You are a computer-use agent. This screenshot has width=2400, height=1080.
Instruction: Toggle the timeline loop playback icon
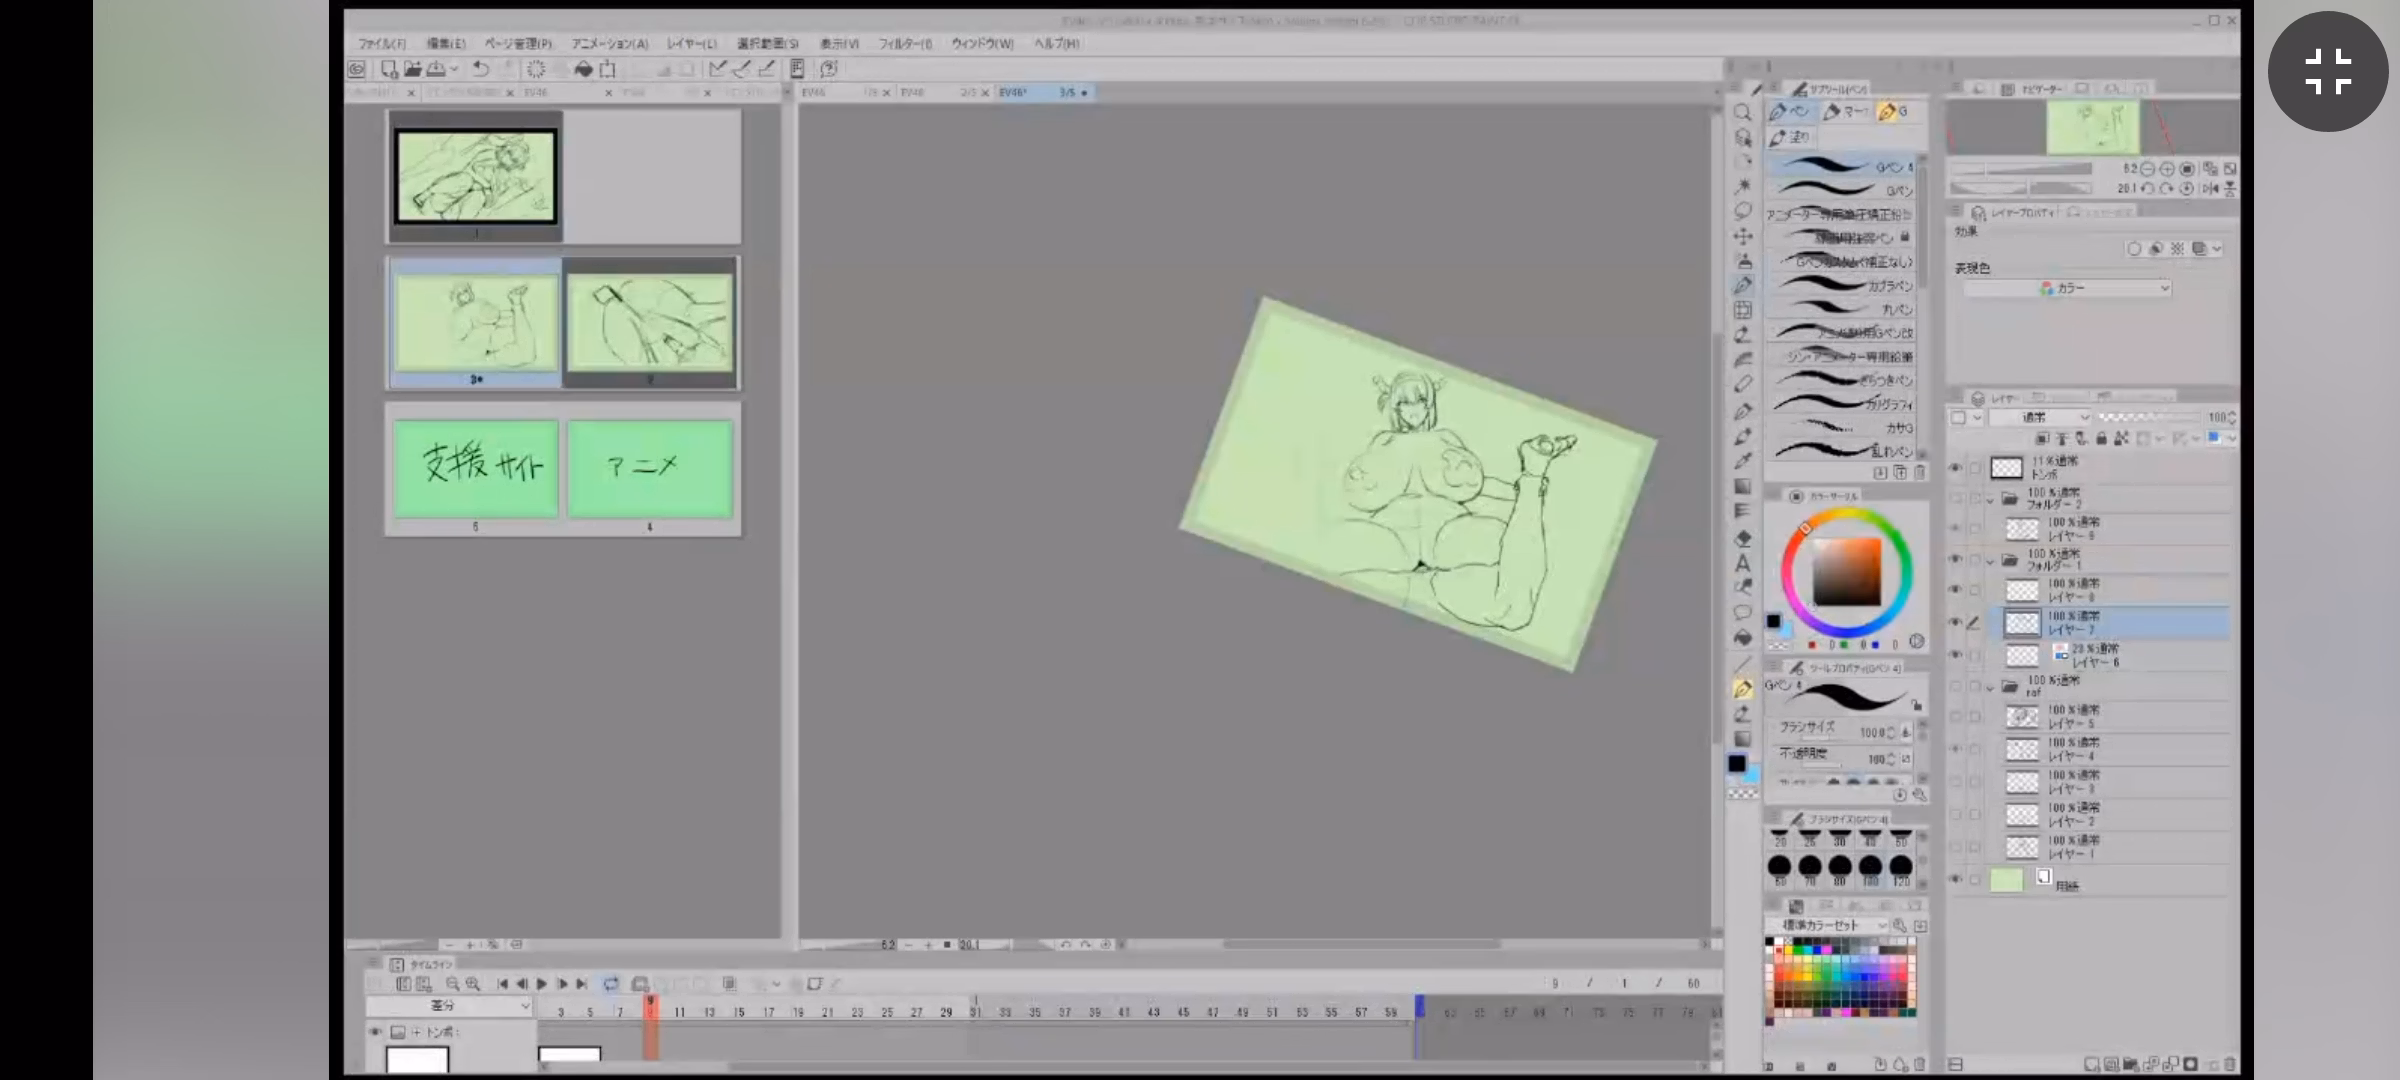click(611, 984)
